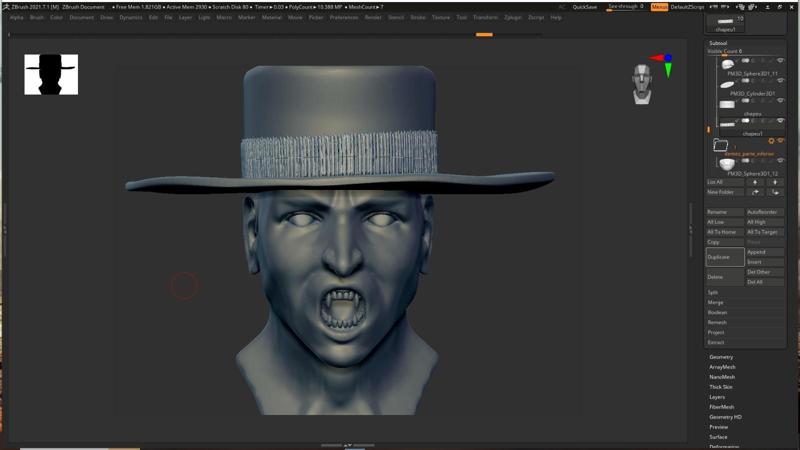This screenshot has height=450, width=800.
Task: Toggle visibility eye of PM3D_Sphere3D1_11
Action: [780, 61]
